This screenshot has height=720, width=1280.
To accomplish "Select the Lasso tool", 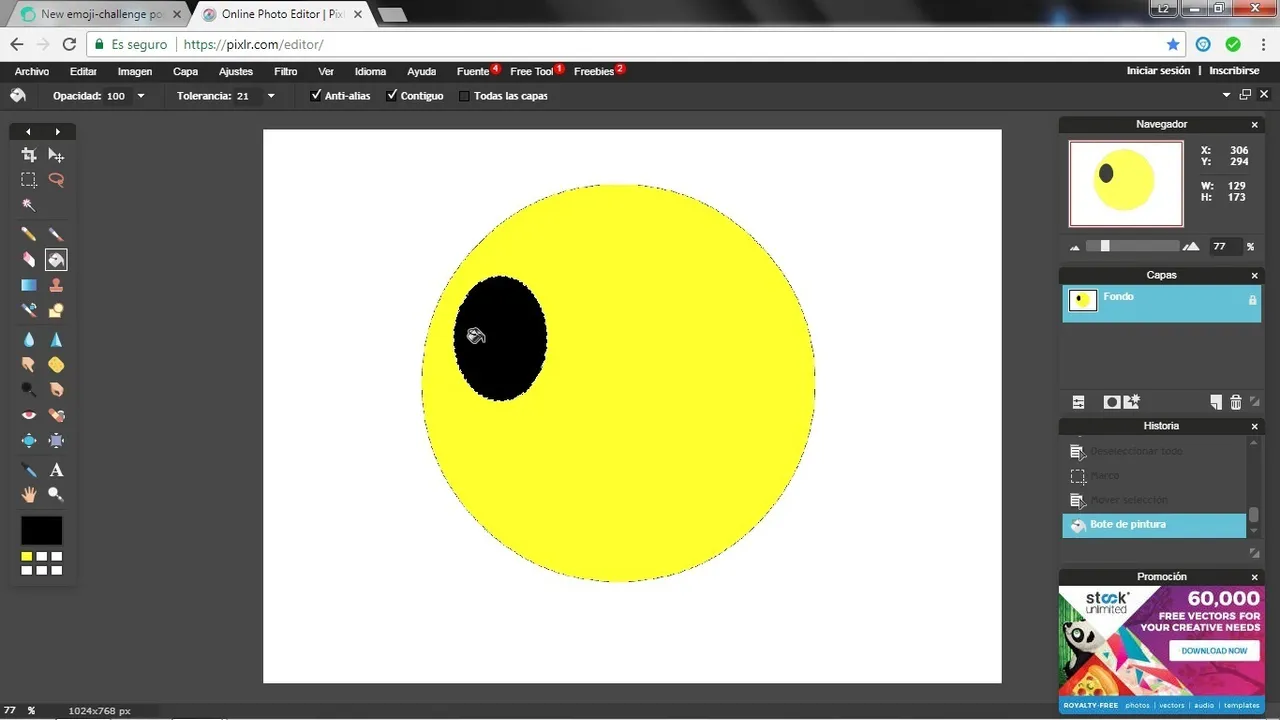I will pyautogui.click(x=56, y=180).
